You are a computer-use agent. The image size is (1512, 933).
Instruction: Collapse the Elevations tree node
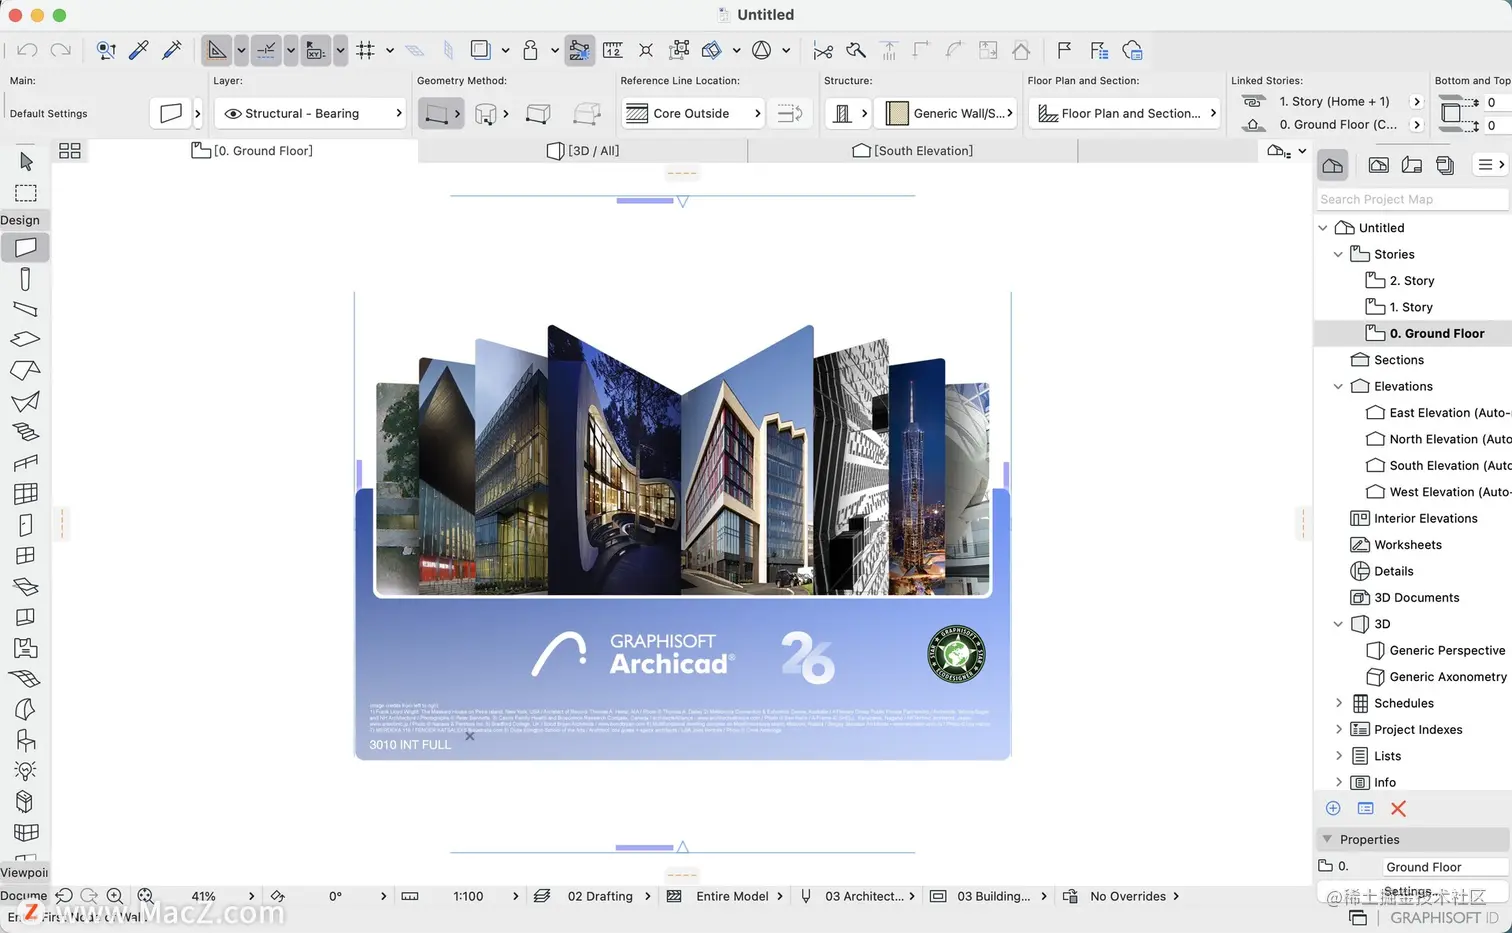point(1338,386)
